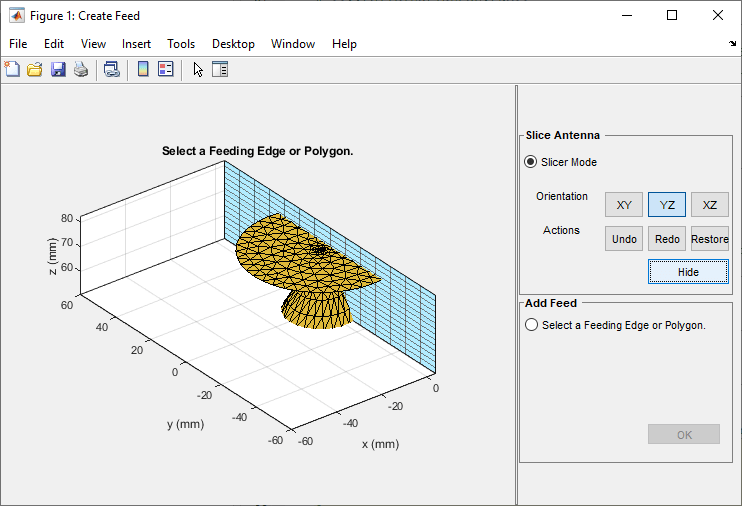Click the Print Figure icon
This screenshot has width=742, height=506.
coord(81,69)
